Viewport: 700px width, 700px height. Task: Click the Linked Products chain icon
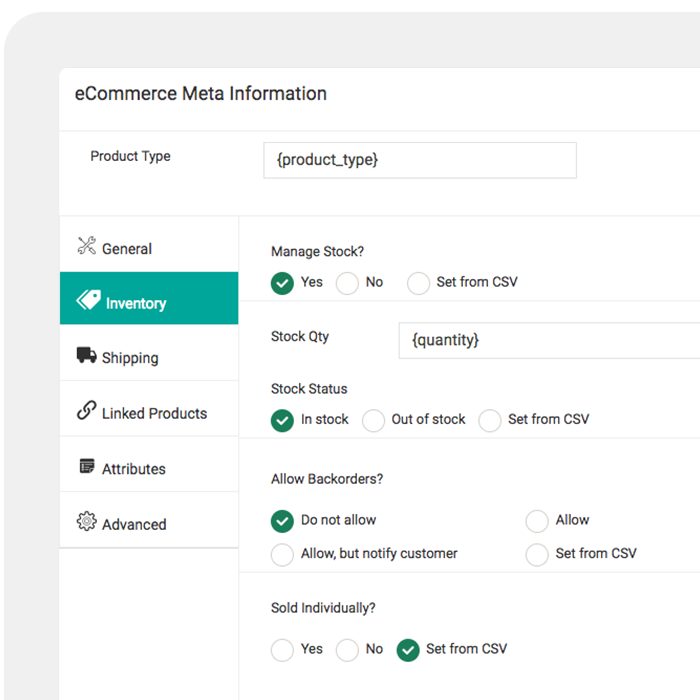tap(86, 410)
